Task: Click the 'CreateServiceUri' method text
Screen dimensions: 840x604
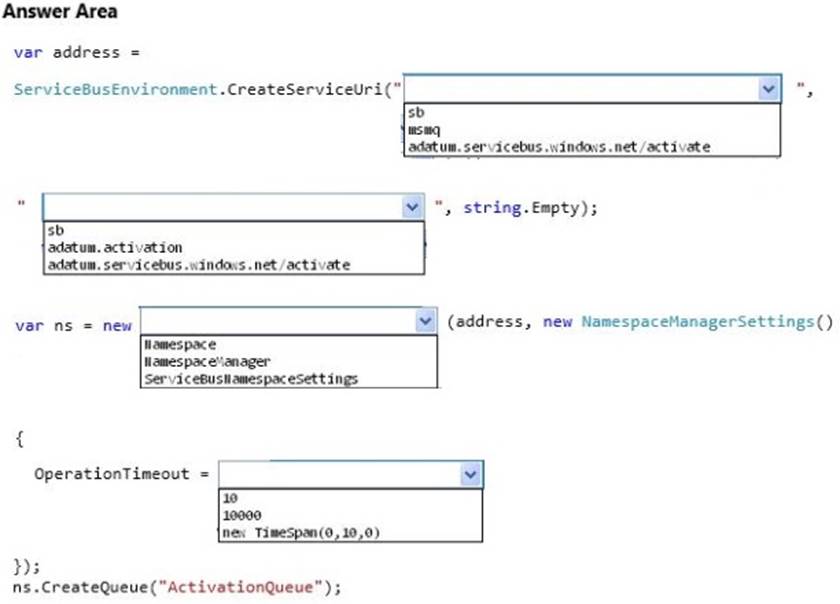Action: (304, 89)
